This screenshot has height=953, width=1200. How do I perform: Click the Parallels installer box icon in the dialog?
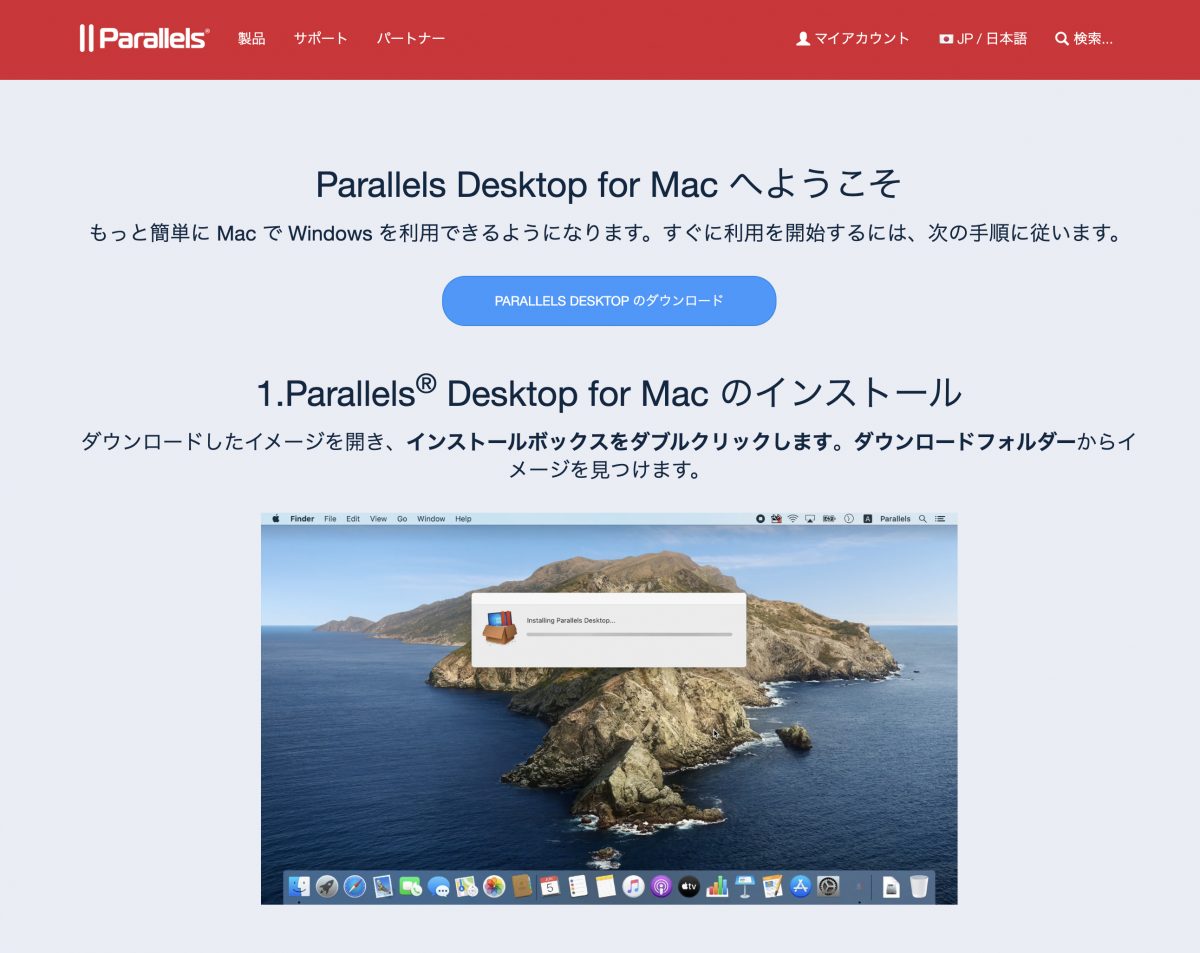pyautogui.click(x=499, y=627)
